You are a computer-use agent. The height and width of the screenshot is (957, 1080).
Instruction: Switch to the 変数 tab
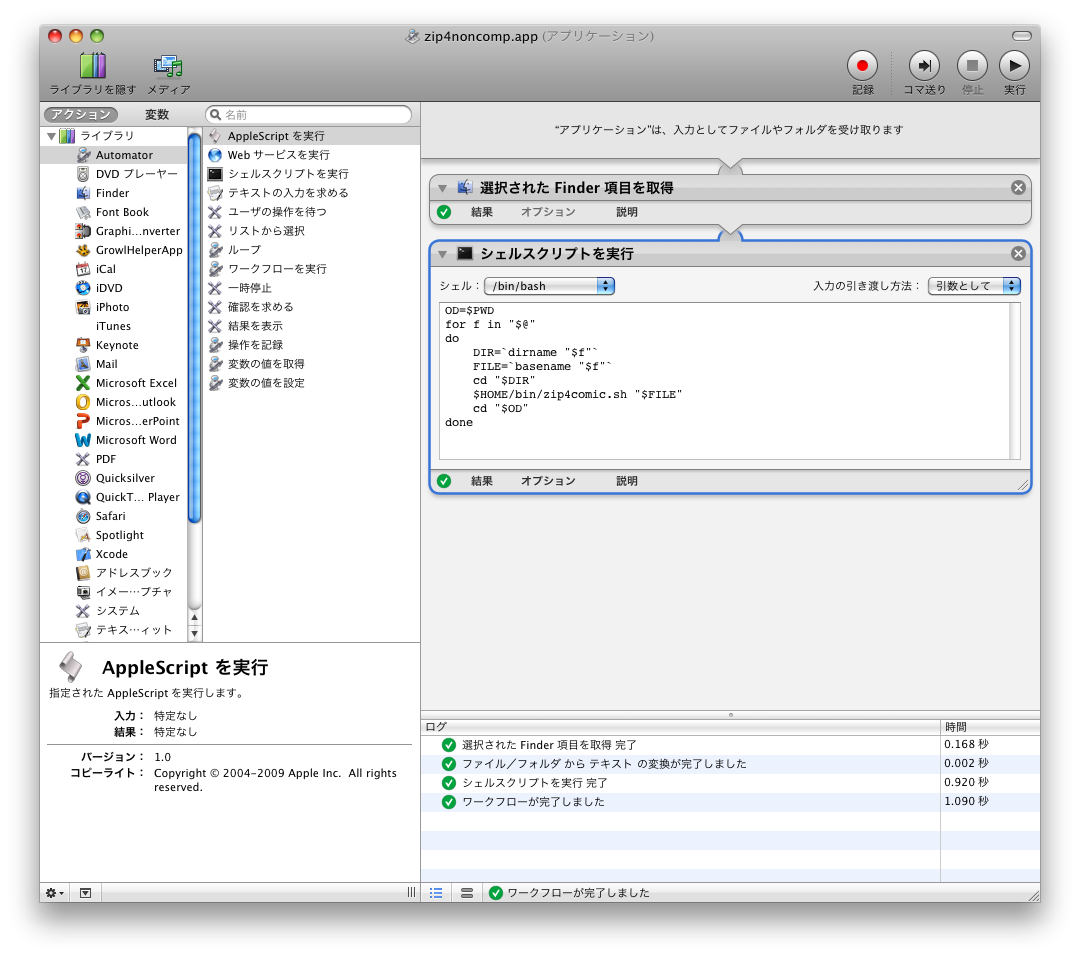click(157, 114)
